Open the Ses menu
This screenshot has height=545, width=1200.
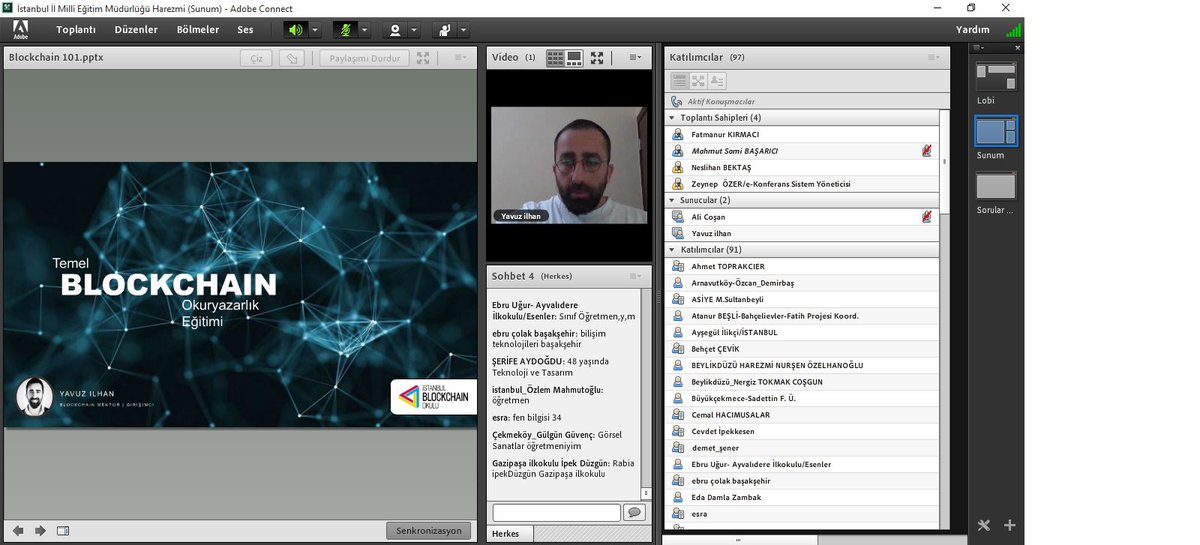click(x=245, y=30)
